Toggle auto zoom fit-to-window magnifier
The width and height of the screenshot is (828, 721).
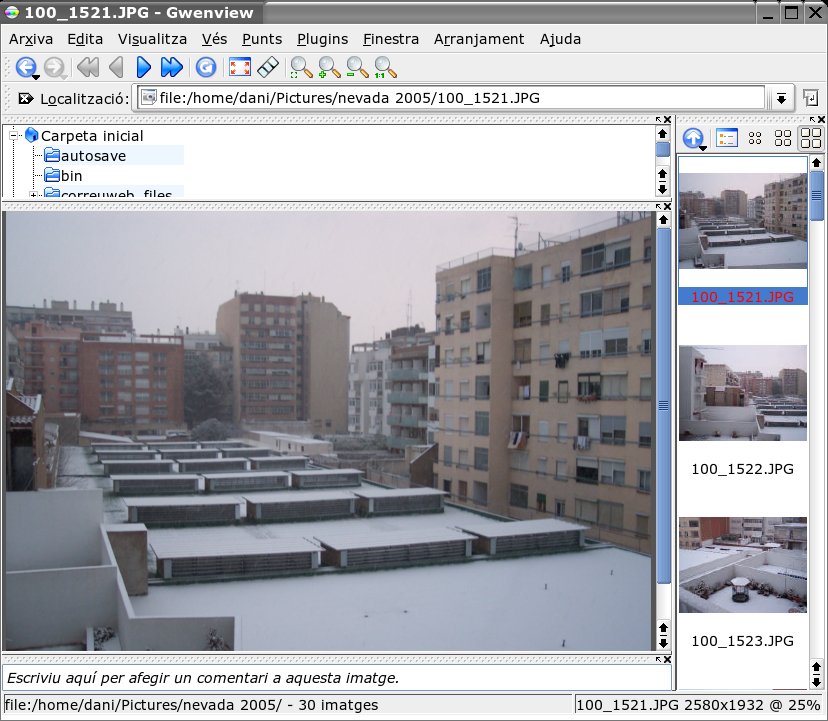pos(301,67)
